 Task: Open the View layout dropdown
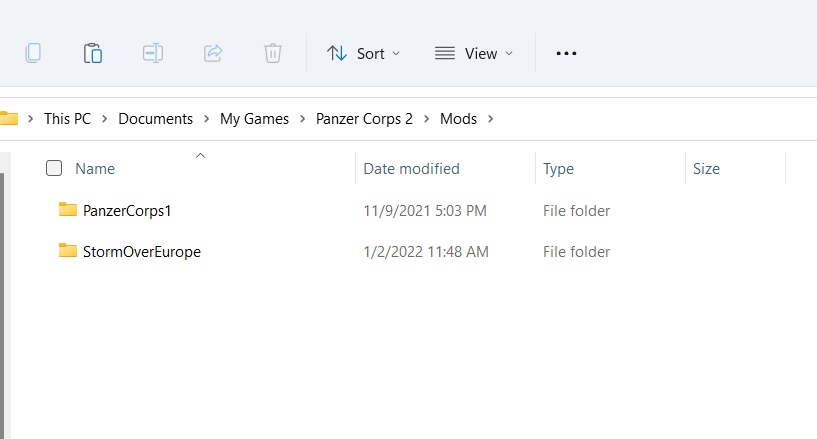(474, 53)
